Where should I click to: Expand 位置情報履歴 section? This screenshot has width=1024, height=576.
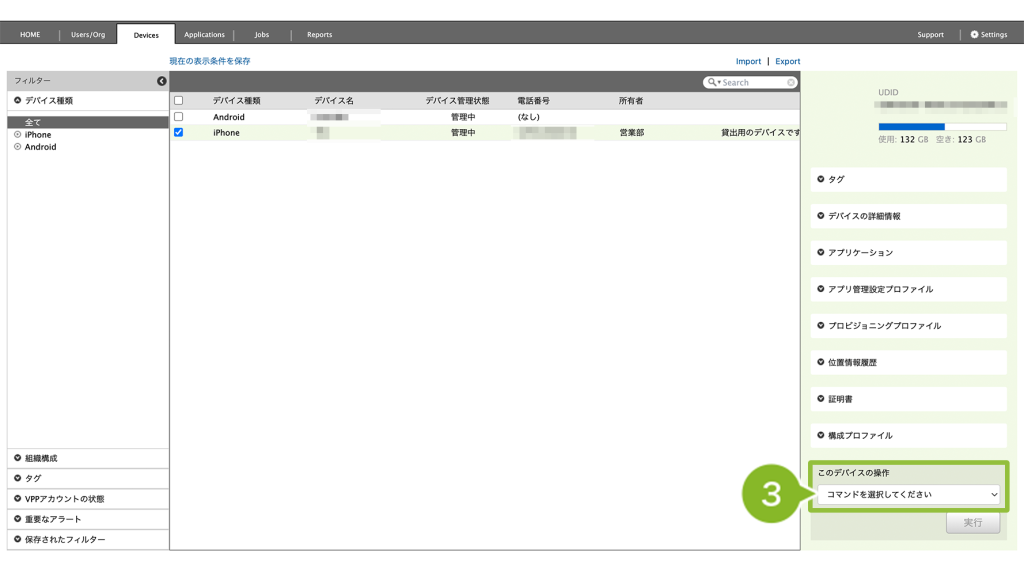coord(908,362)
